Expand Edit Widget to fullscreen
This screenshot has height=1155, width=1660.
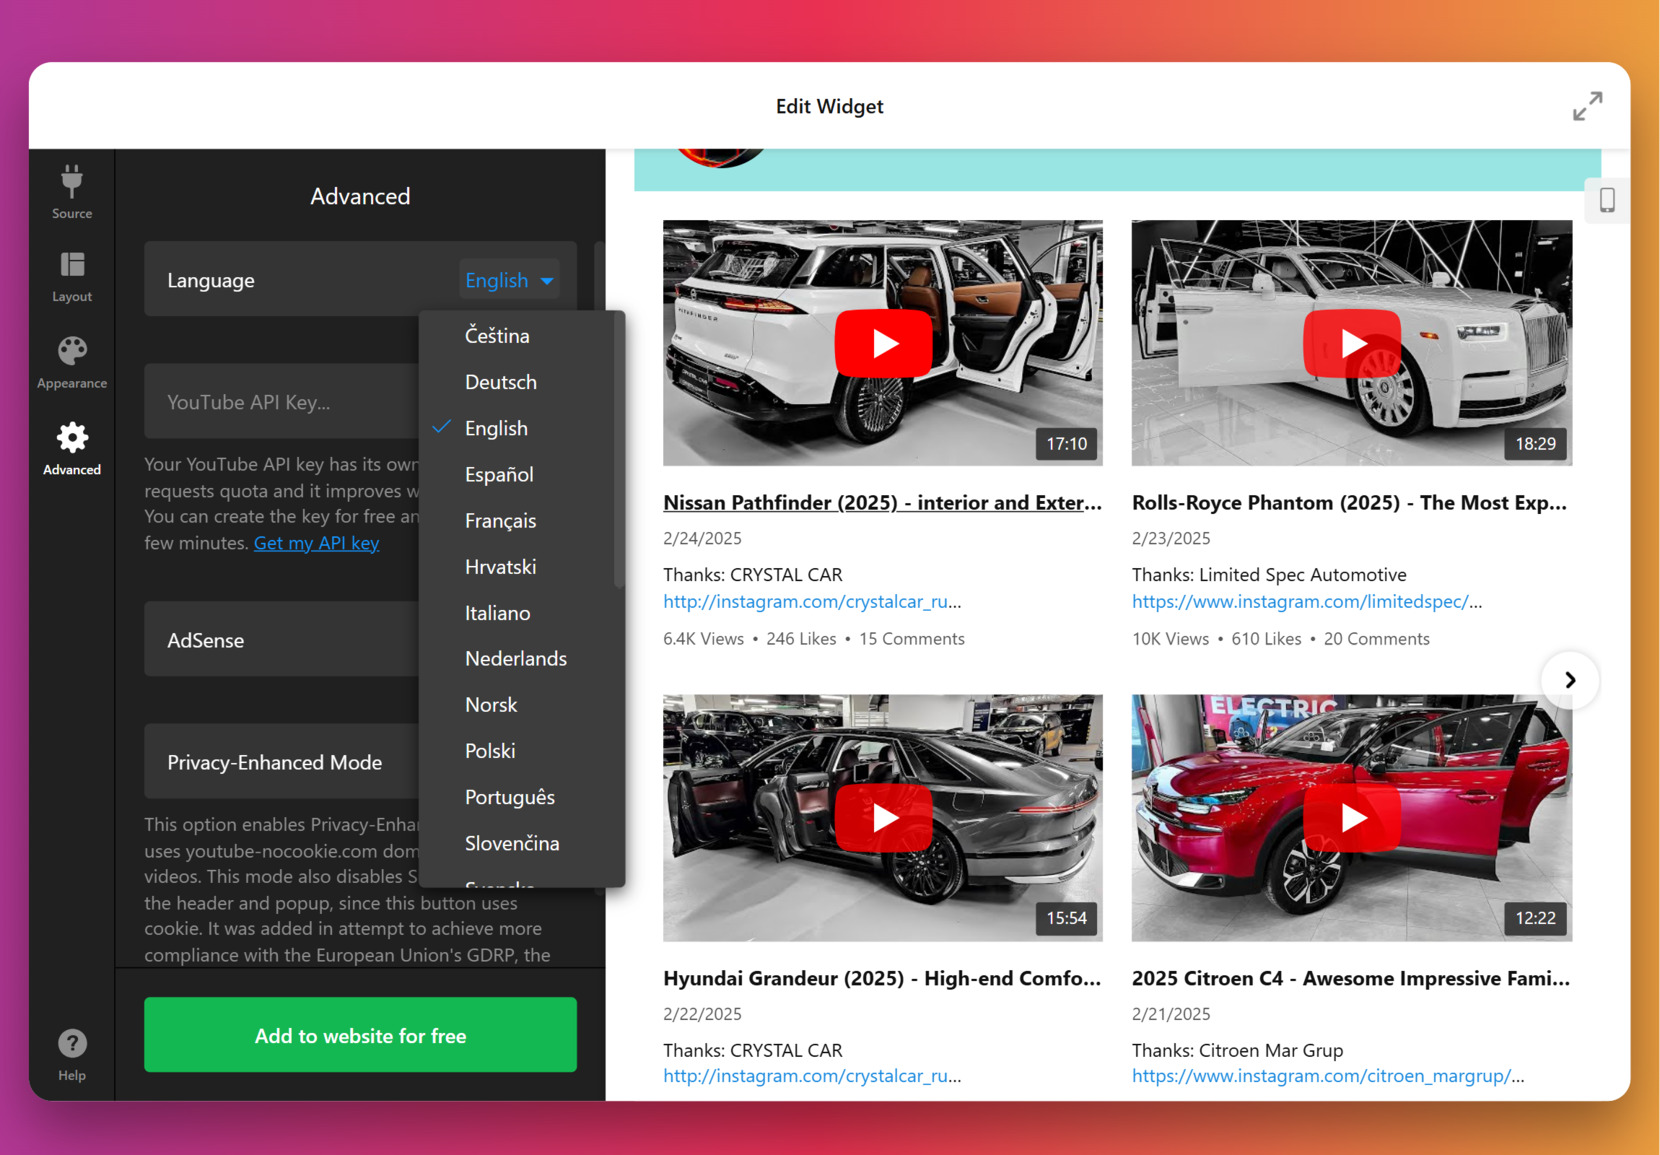1588,105
